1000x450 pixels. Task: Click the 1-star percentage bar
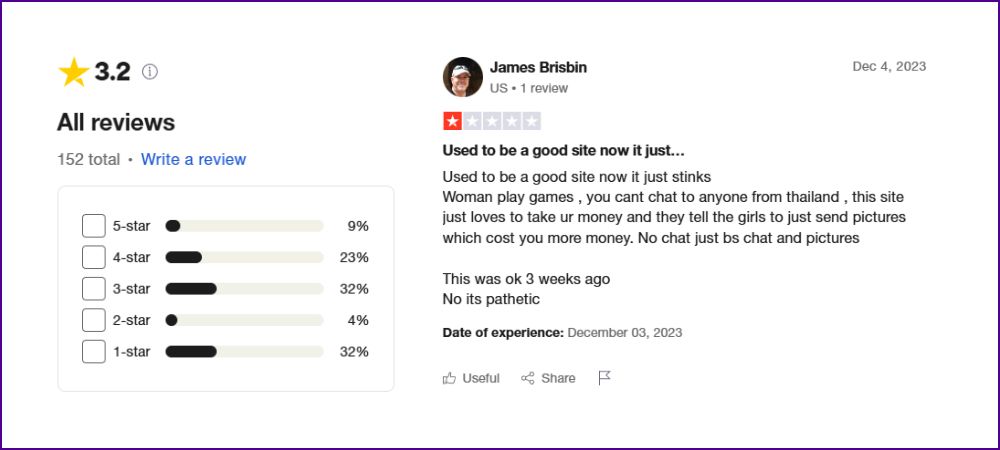tap(244, 352)
